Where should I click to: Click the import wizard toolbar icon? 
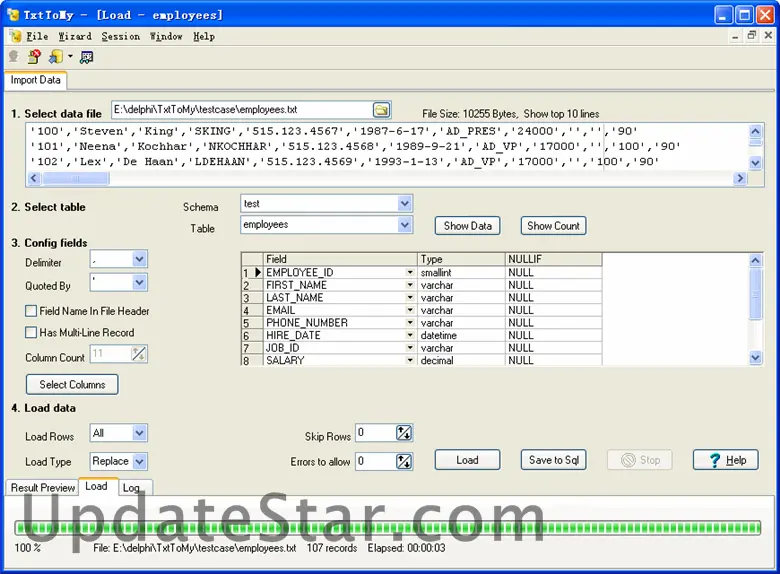(x=57, y=57)
